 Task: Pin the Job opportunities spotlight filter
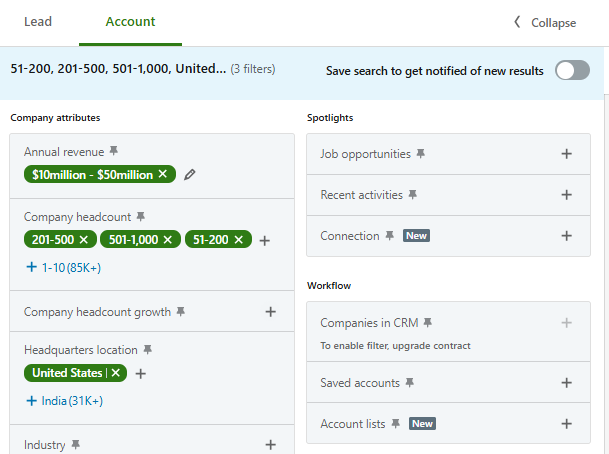421,154
